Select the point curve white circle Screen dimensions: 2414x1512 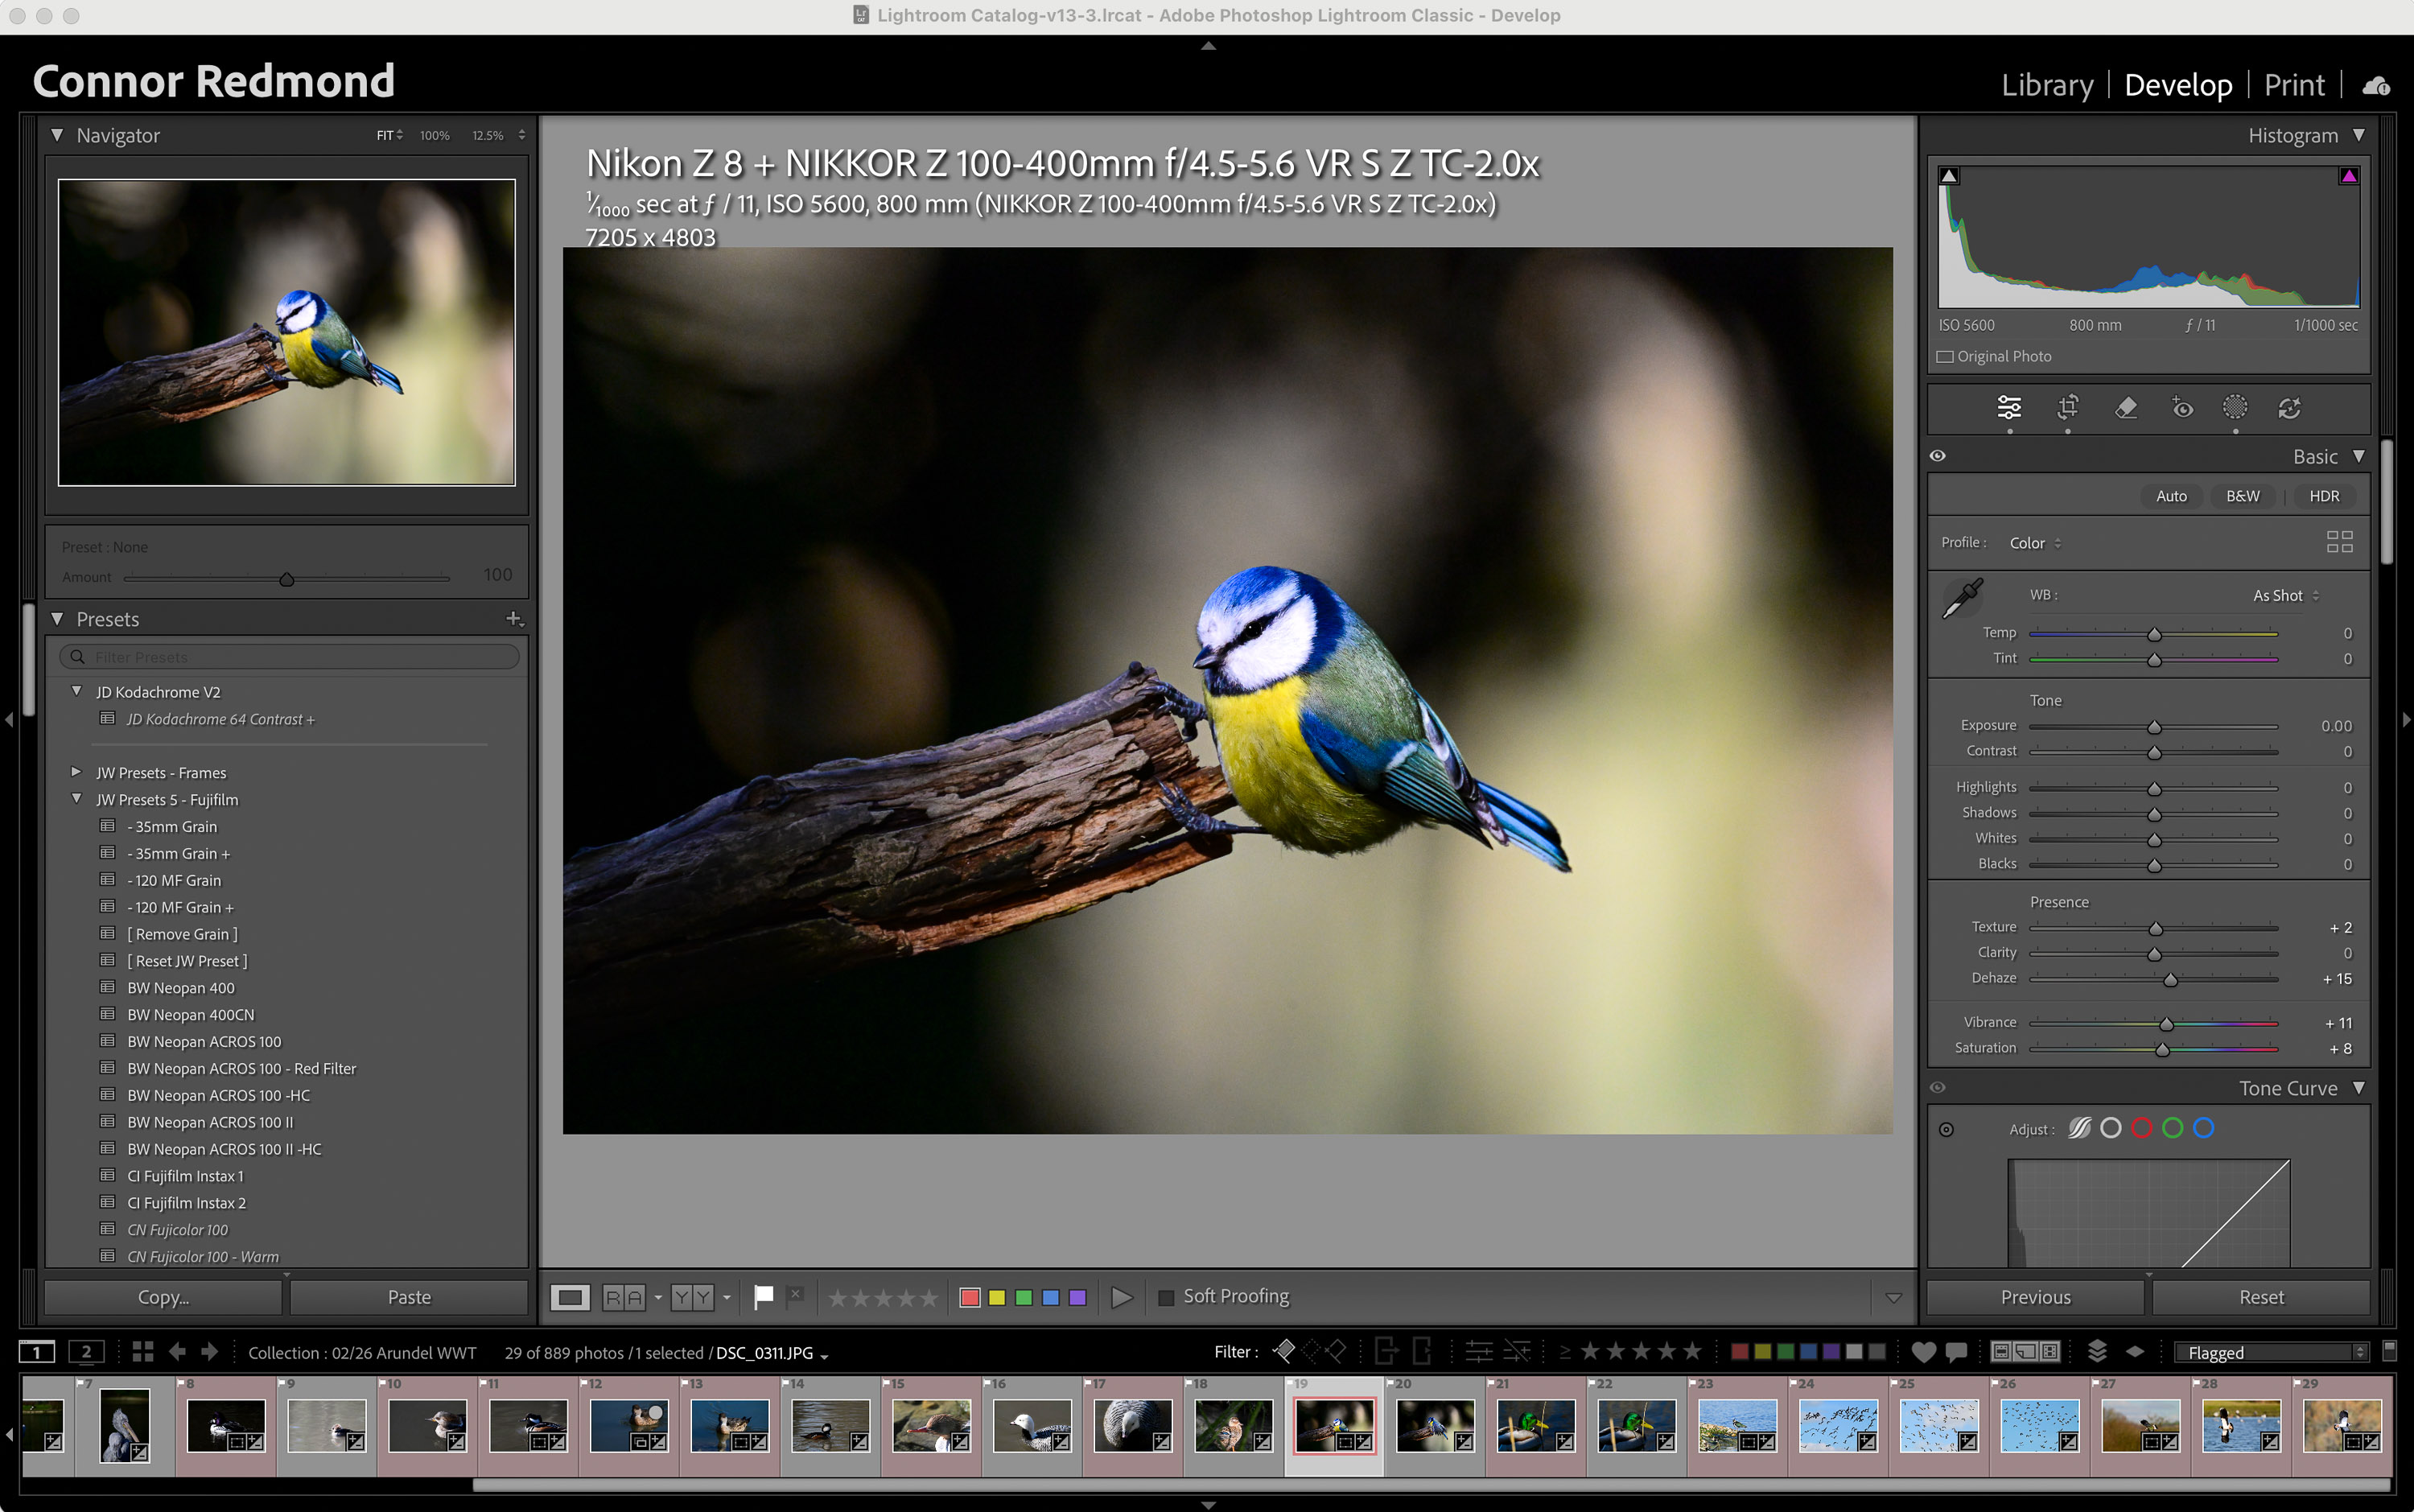coord(2111,1128)
